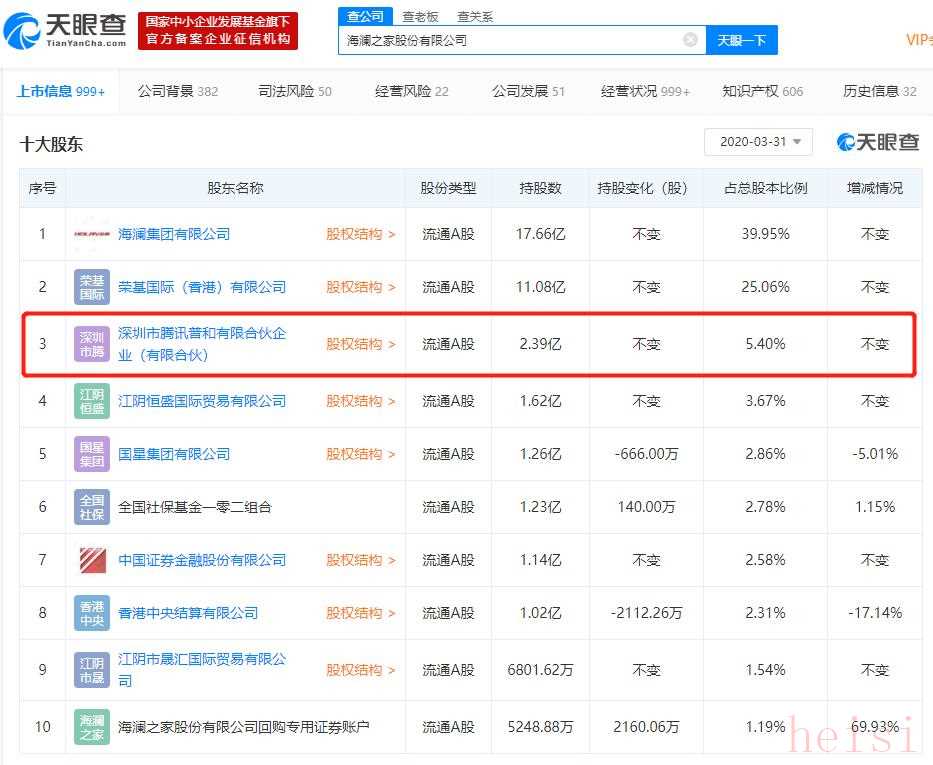The height and width of the screenshot is (765, 933).
Task: Click the 荣基国际 shareholder avatar
Action: (92, 287)
